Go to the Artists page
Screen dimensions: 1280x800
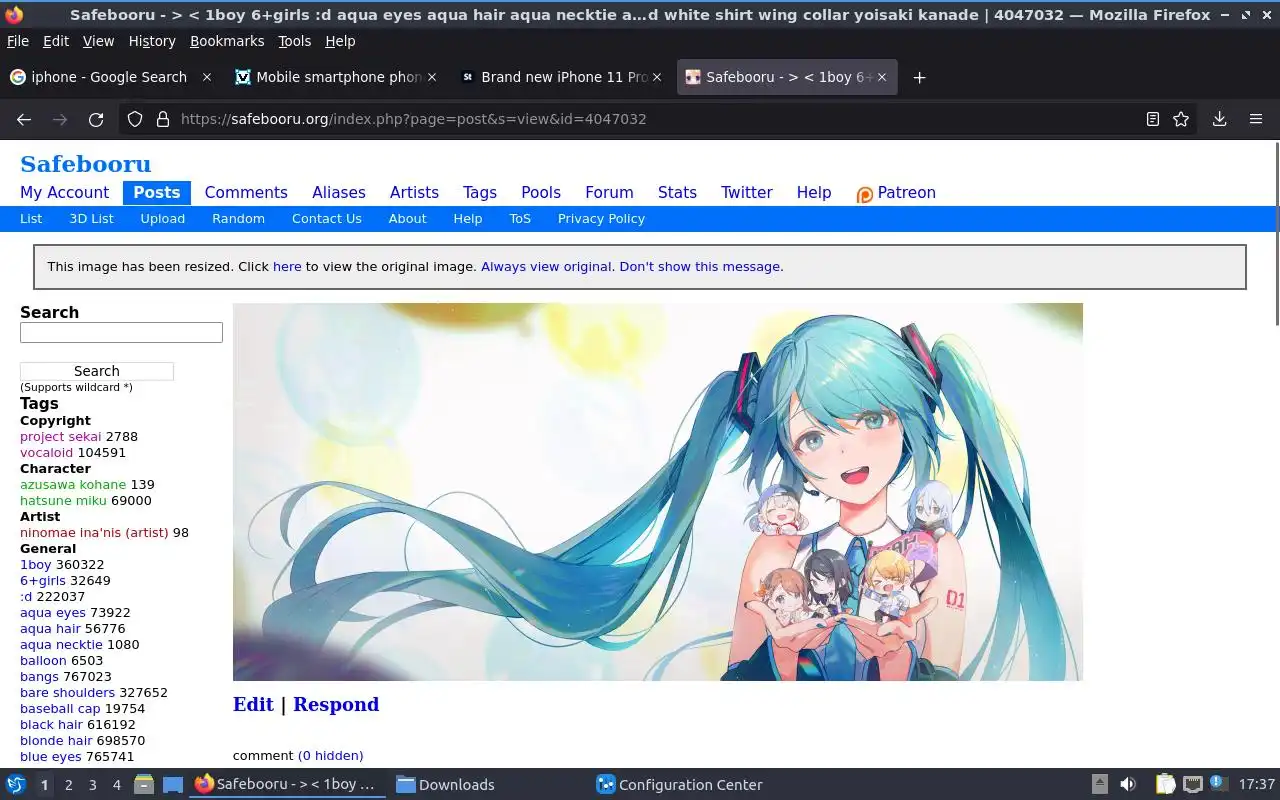coord(414,193)
